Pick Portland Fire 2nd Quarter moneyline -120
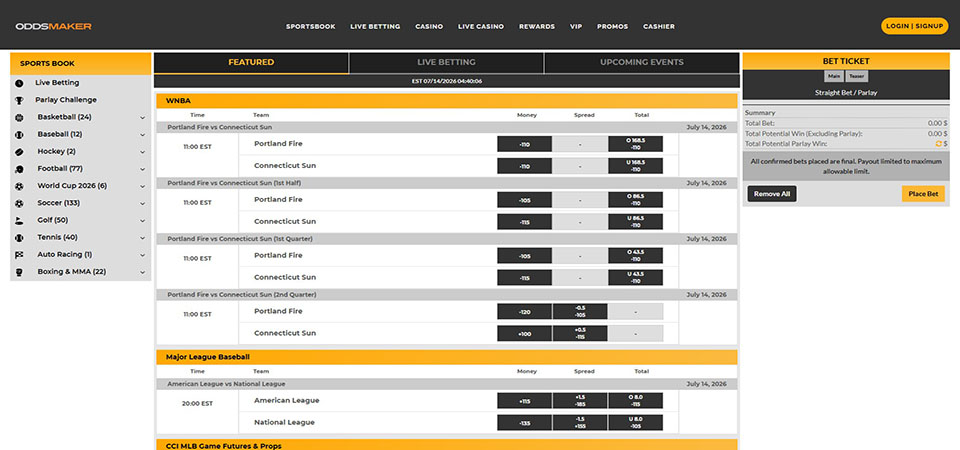Image resolution: width=960 pixels, height=450 pixels. click(525, 312)
